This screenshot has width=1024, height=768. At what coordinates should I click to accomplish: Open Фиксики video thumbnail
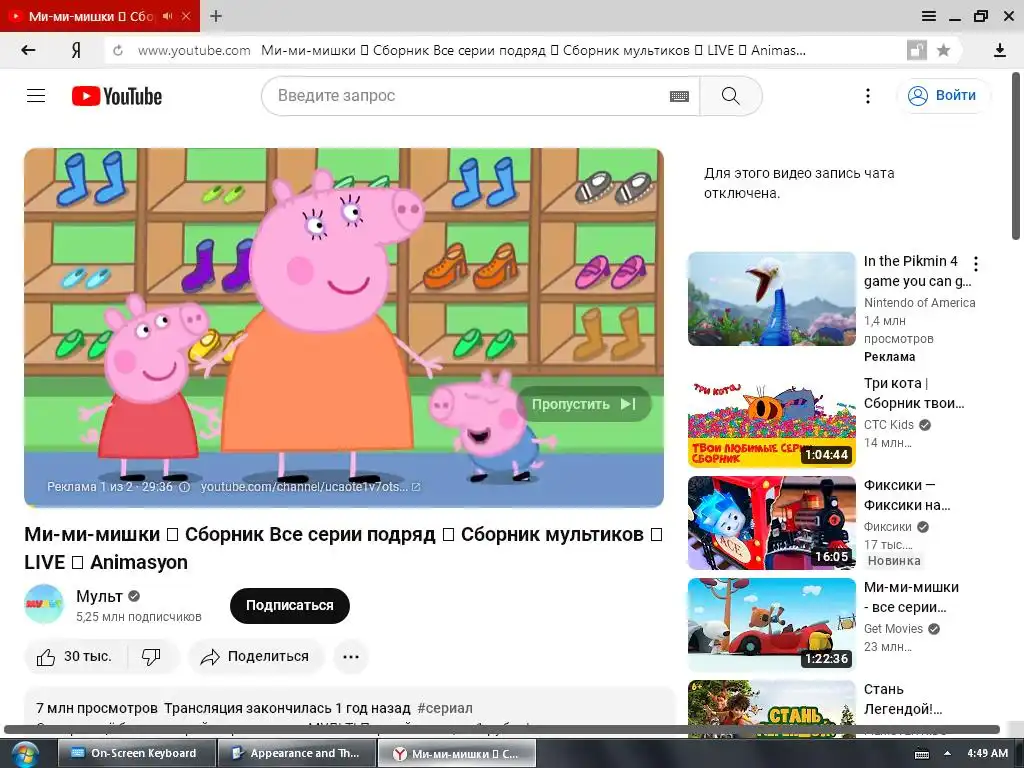coord(771,523)
